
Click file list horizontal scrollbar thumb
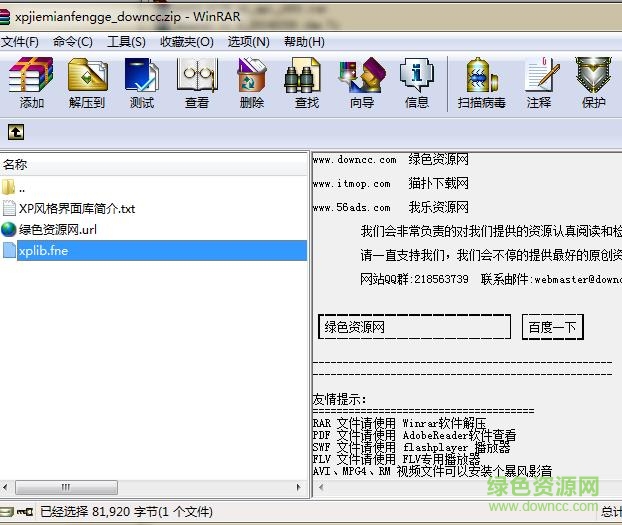pyautogui.click(x=66, y=487)
